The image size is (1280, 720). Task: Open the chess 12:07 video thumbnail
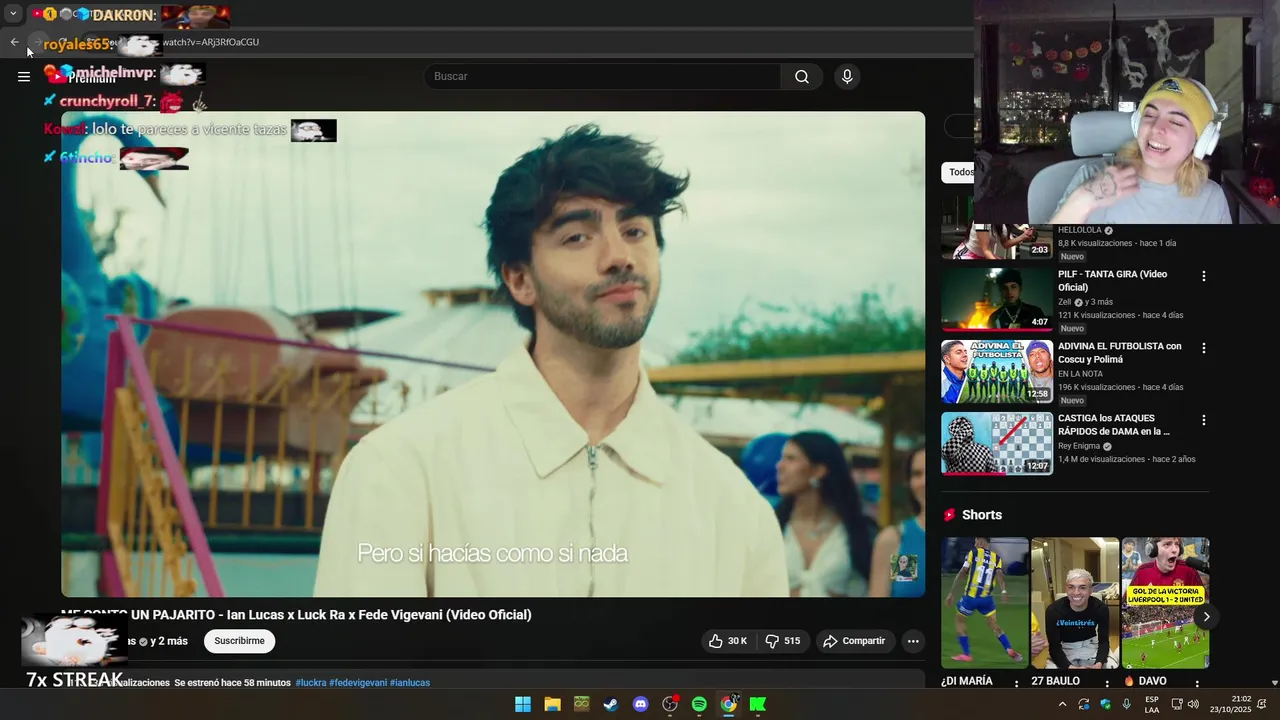[x=997, y=443]
